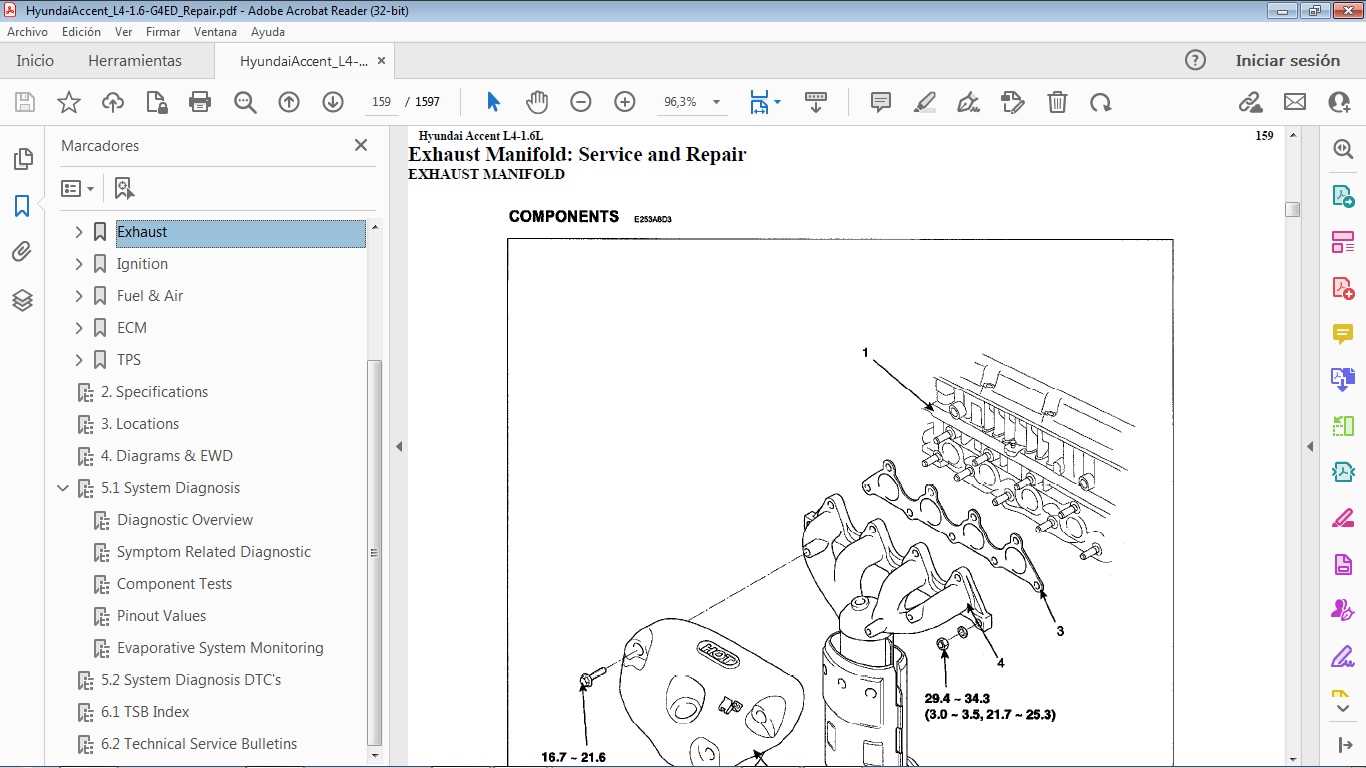Open scrolling mode toolbar icon

[x=816, y=102]
